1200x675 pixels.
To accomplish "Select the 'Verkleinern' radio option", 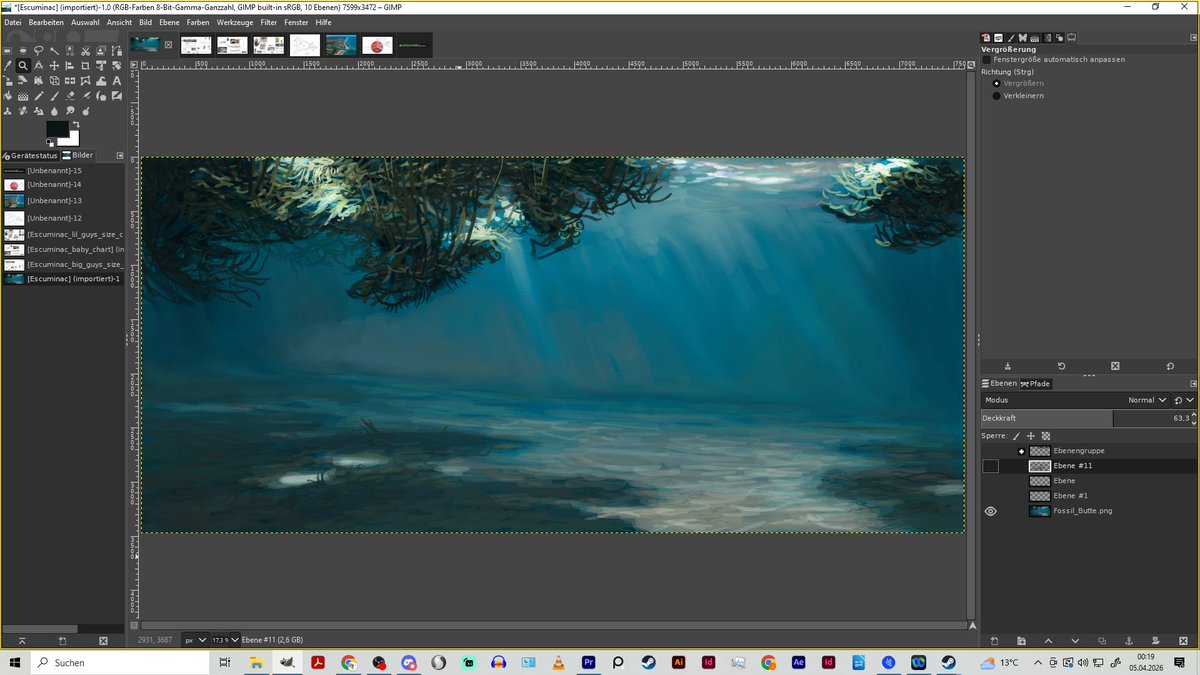I will click(x=996, y=96).
